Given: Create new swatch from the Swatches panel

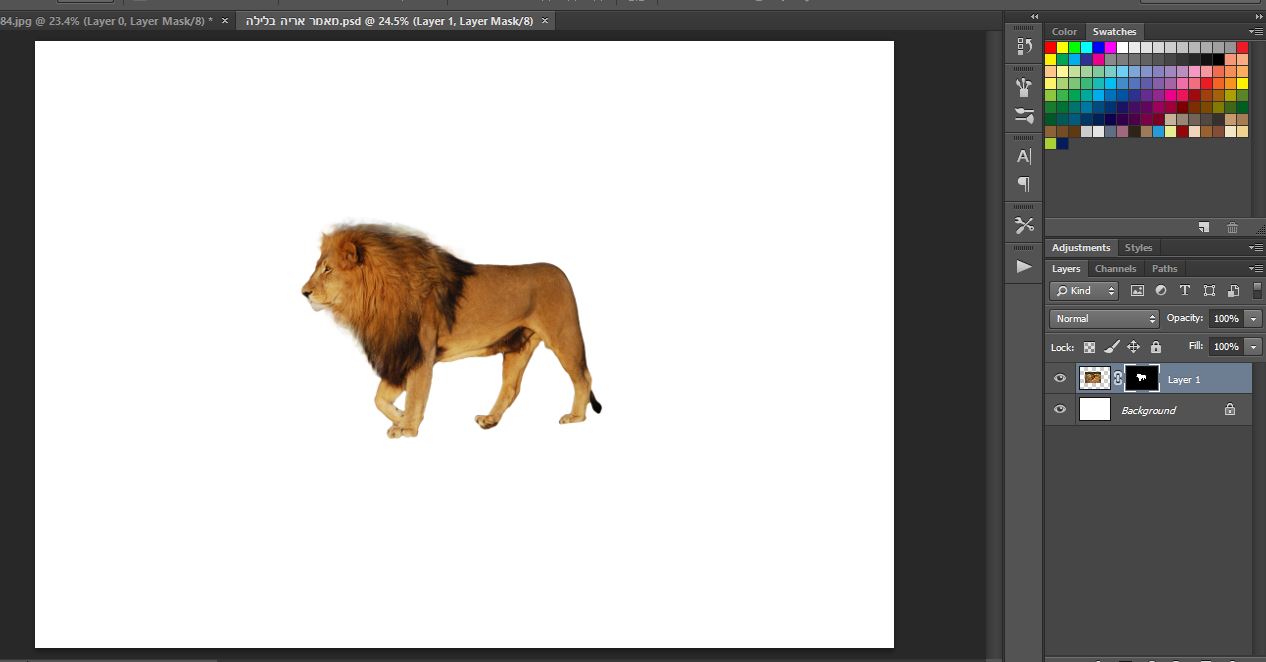Looking at the screenshot, I should tap(1205, 228).
